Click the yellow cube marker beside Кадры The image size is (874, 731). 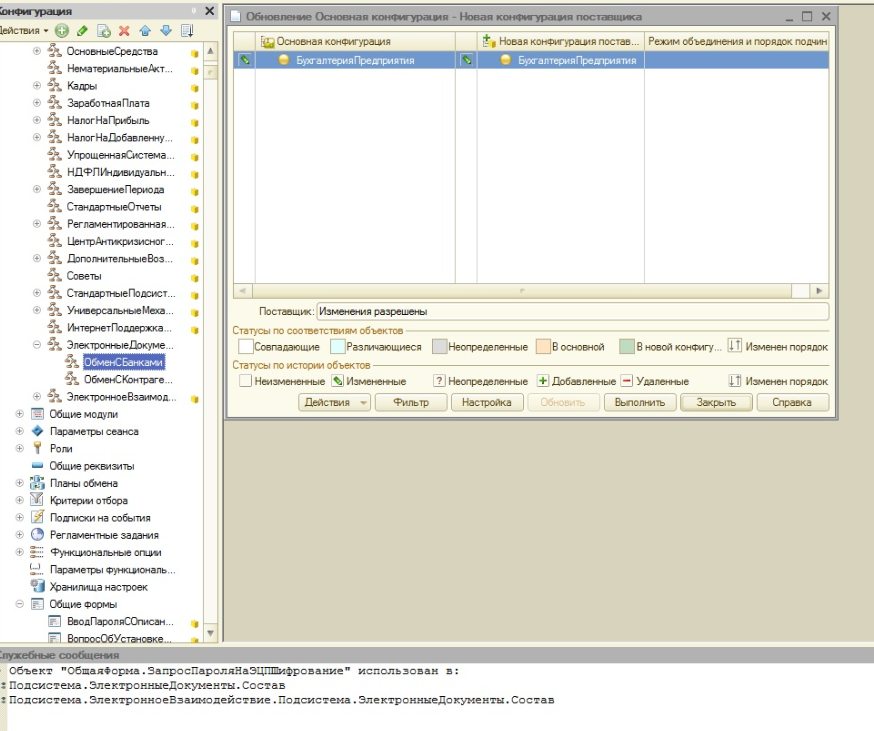(x=195, y=88)
